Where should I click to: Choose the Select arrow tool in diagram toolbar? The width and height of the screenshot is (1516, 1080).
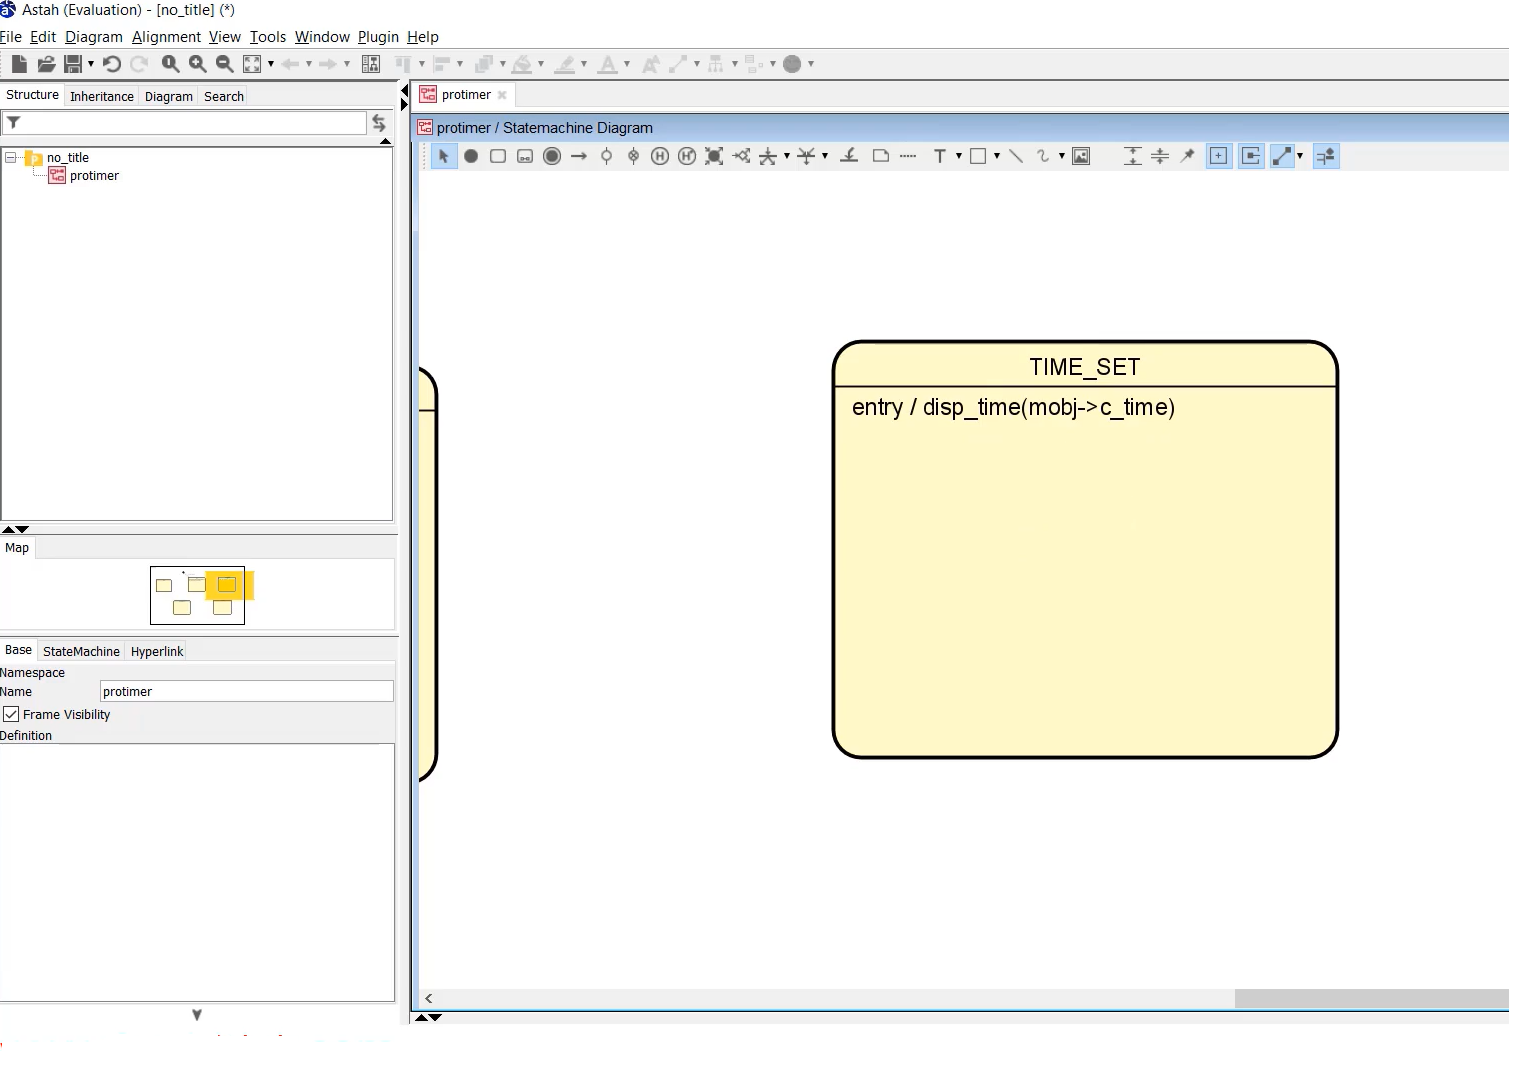pyautogui.click(x=444, y=156)
